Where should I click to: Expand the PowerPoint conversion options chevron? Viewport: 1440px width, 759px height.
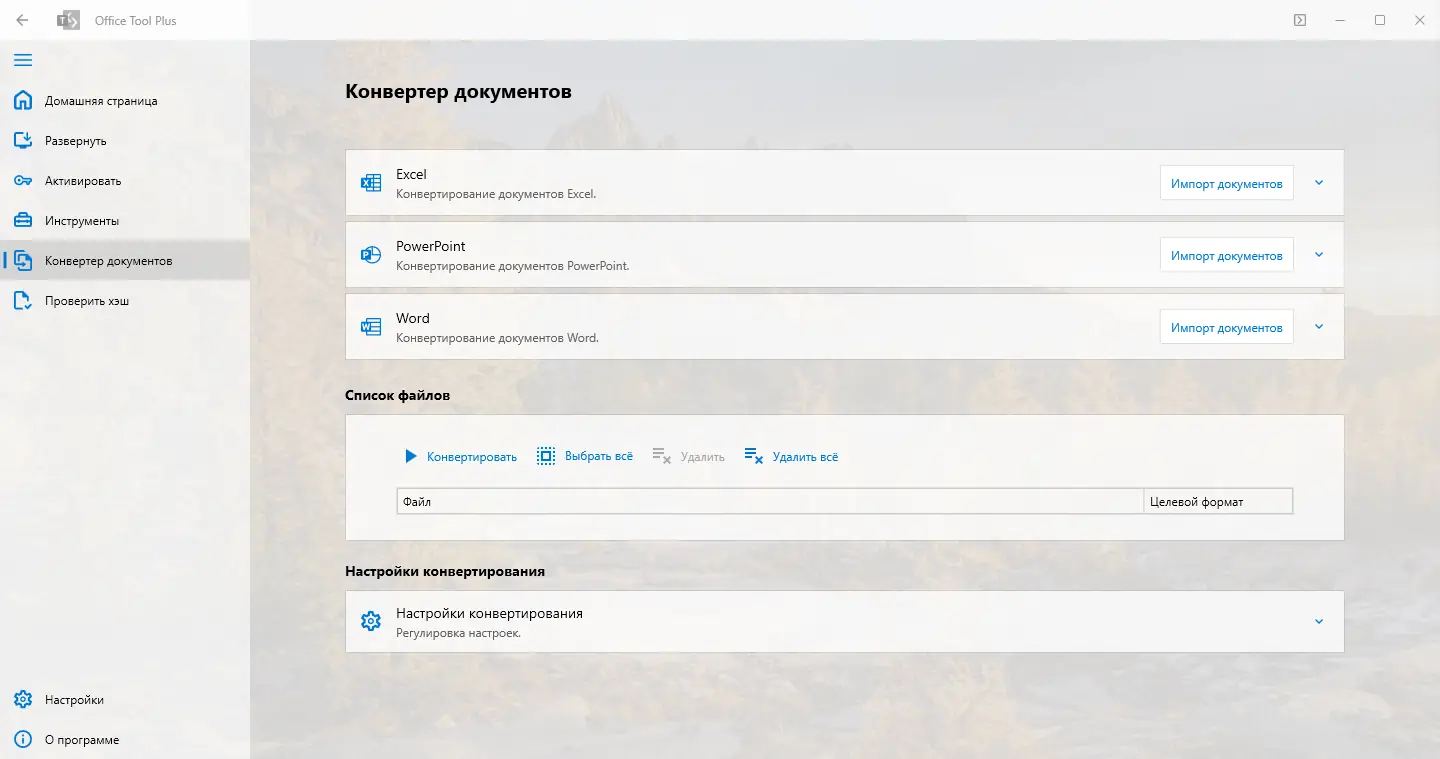[1319, 255]
